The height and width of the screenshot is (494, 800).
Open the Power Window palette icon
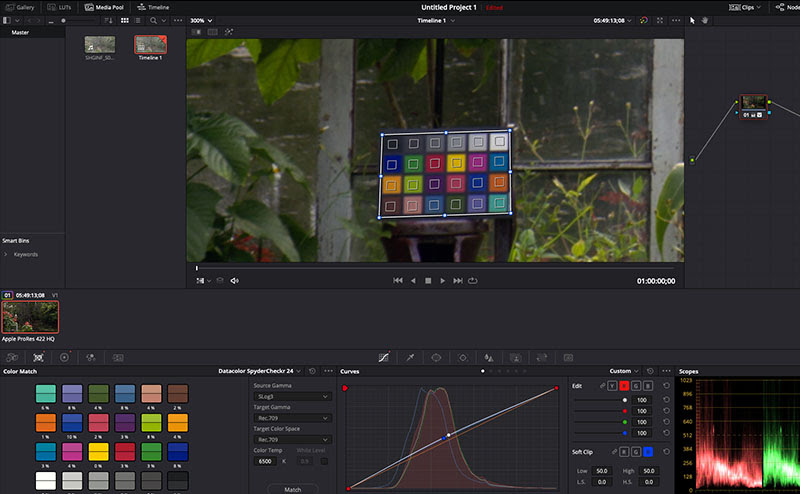click(x=436, y=358)
